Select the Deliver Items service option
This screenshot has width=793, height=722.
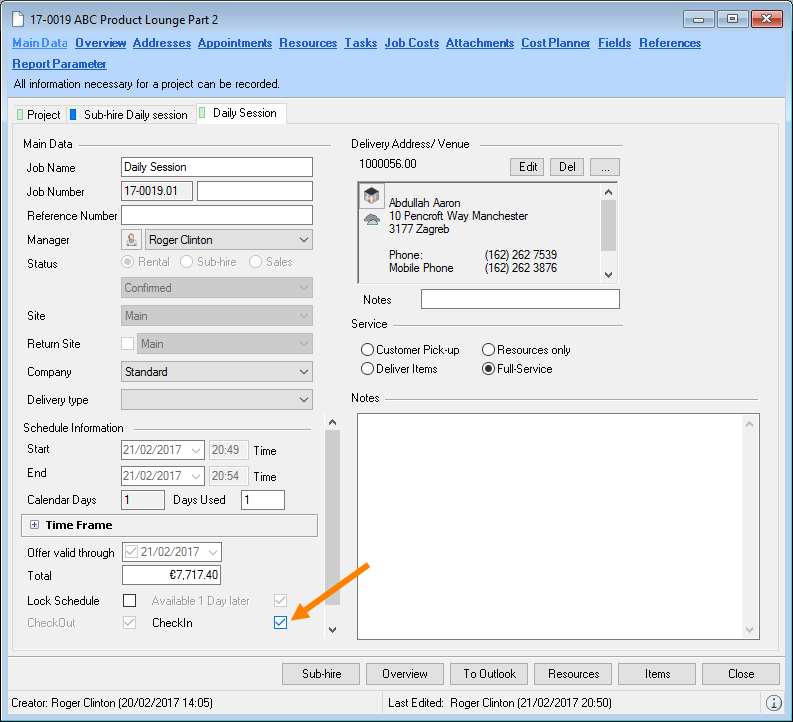click(x=367, y=369)
